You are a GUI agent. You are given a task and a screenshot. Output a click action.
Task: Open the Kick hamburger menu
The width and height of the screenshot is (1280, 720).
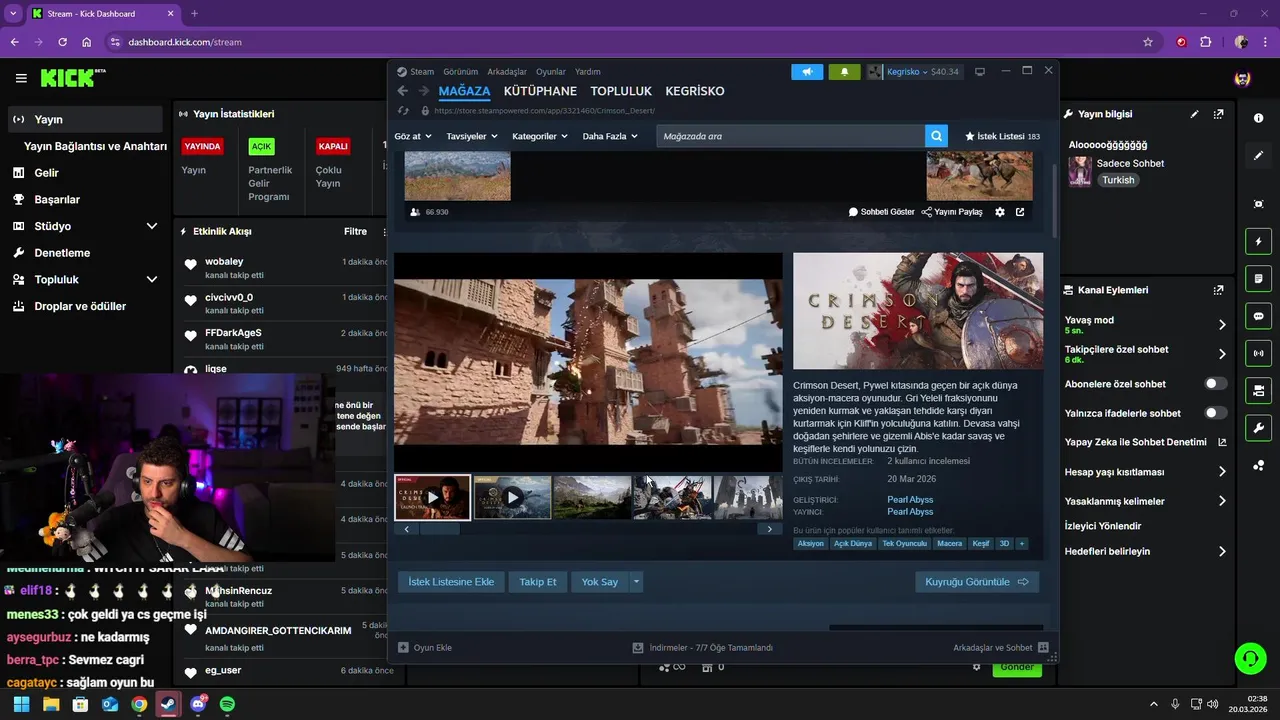tap(21, 78)
